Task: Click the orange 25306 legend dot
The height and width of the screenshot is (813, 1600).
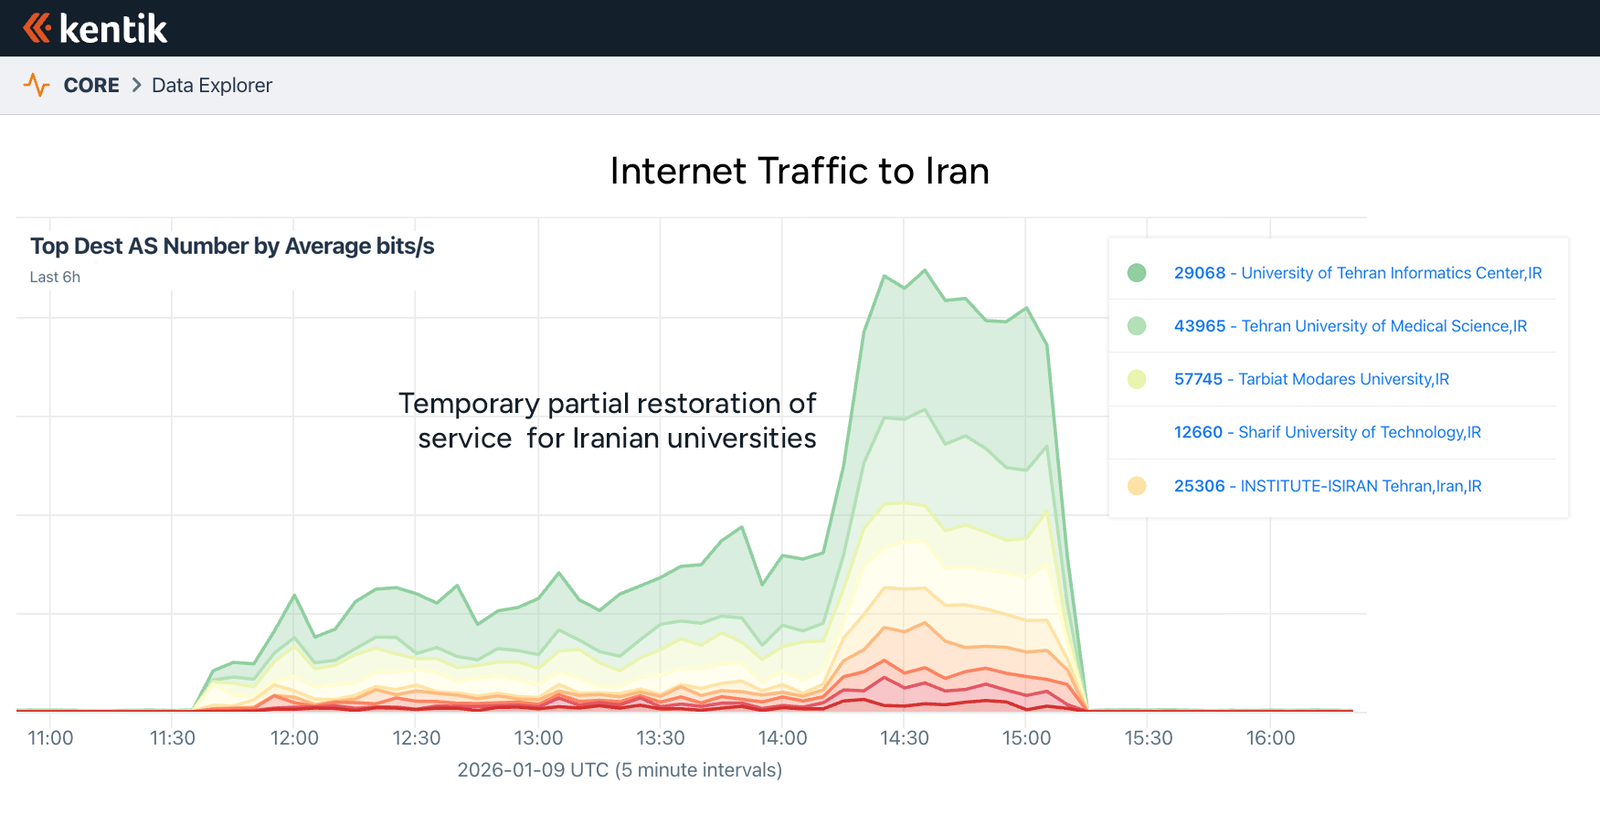Action: click(x=1137, y=486)
